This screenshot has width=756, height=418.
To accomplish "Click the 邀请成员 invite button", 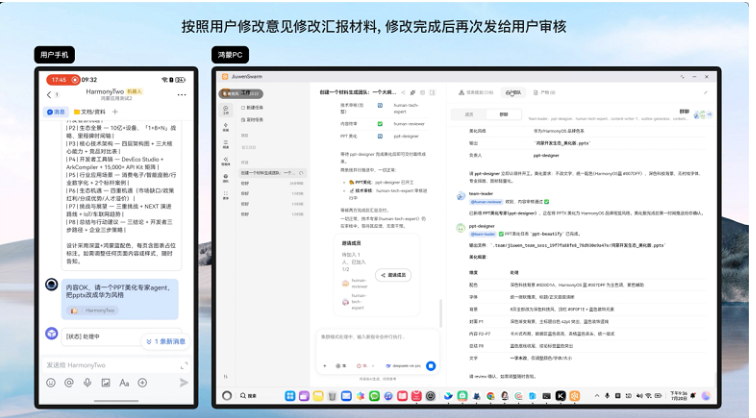I will click(393, 275).
